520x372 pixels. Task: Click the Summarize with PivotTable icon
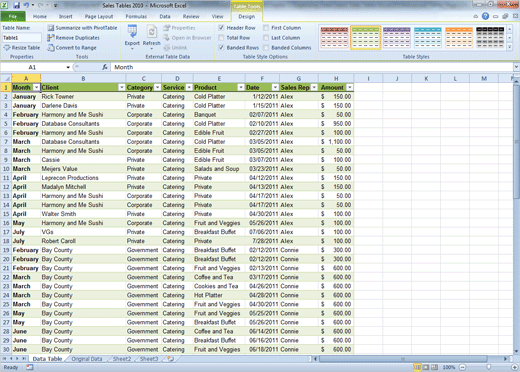(x=51, y=28)
